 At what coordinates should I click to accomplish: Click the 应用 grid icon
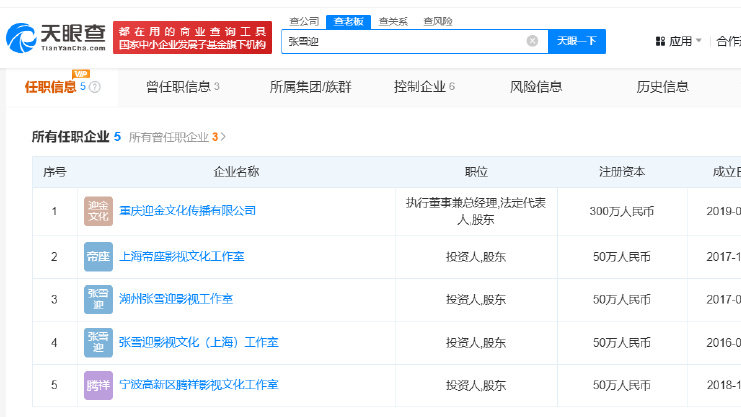(x=660, y=41)
